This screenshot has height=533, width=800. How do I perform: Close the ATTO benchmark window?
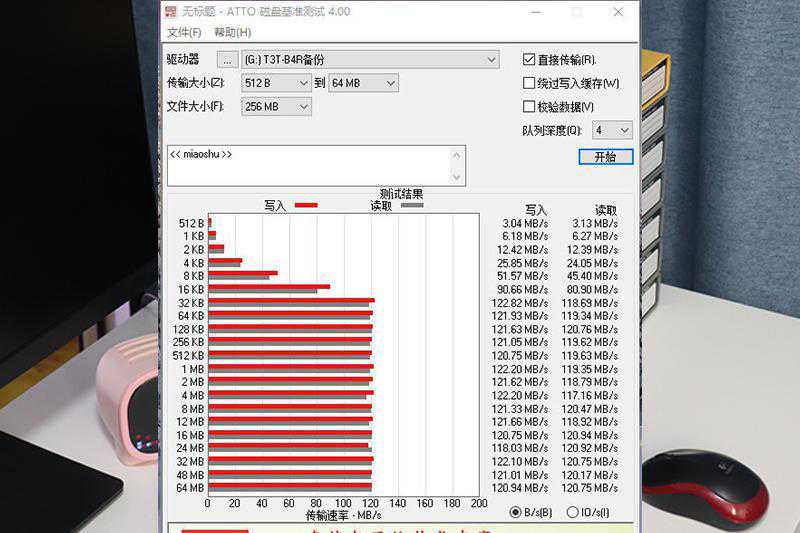coord(617,12)
